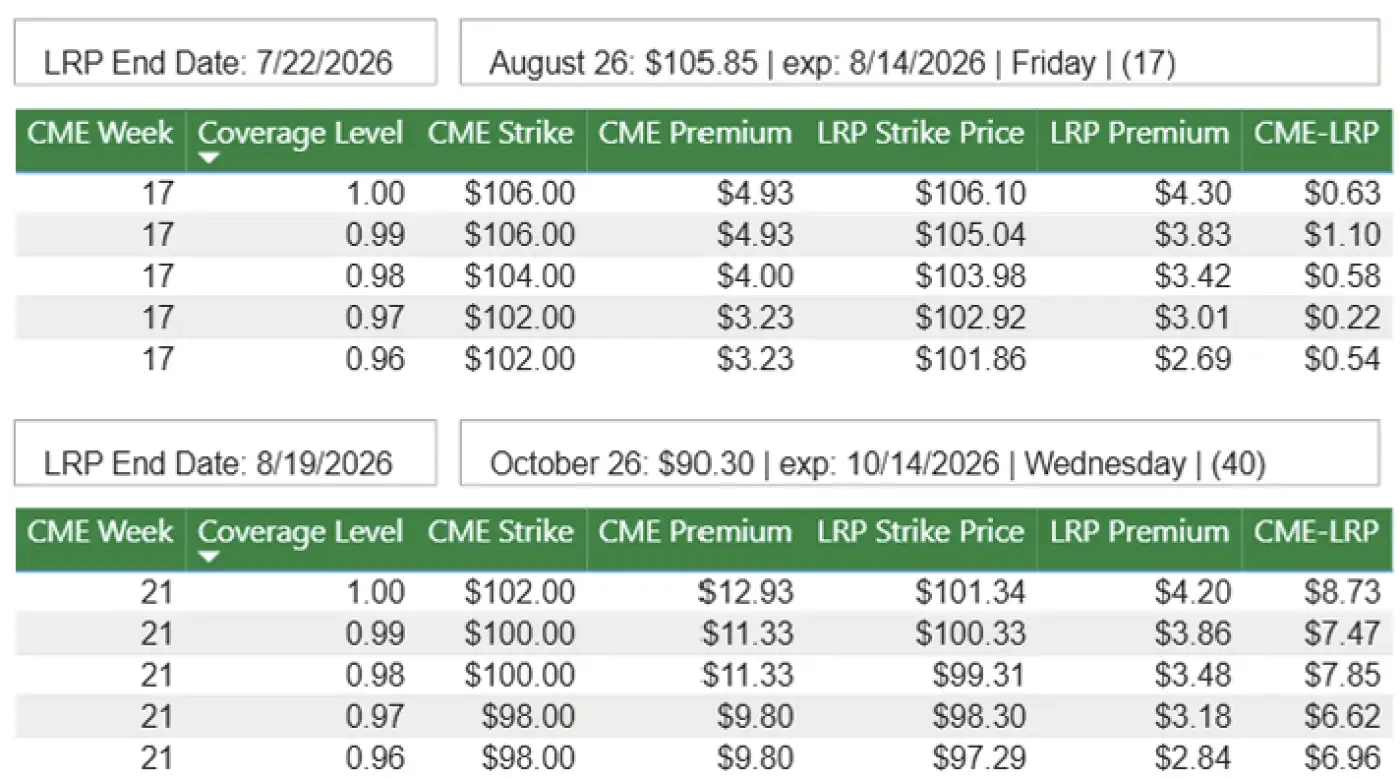Sort bottom table by CME Strike header

pos(500,532)
